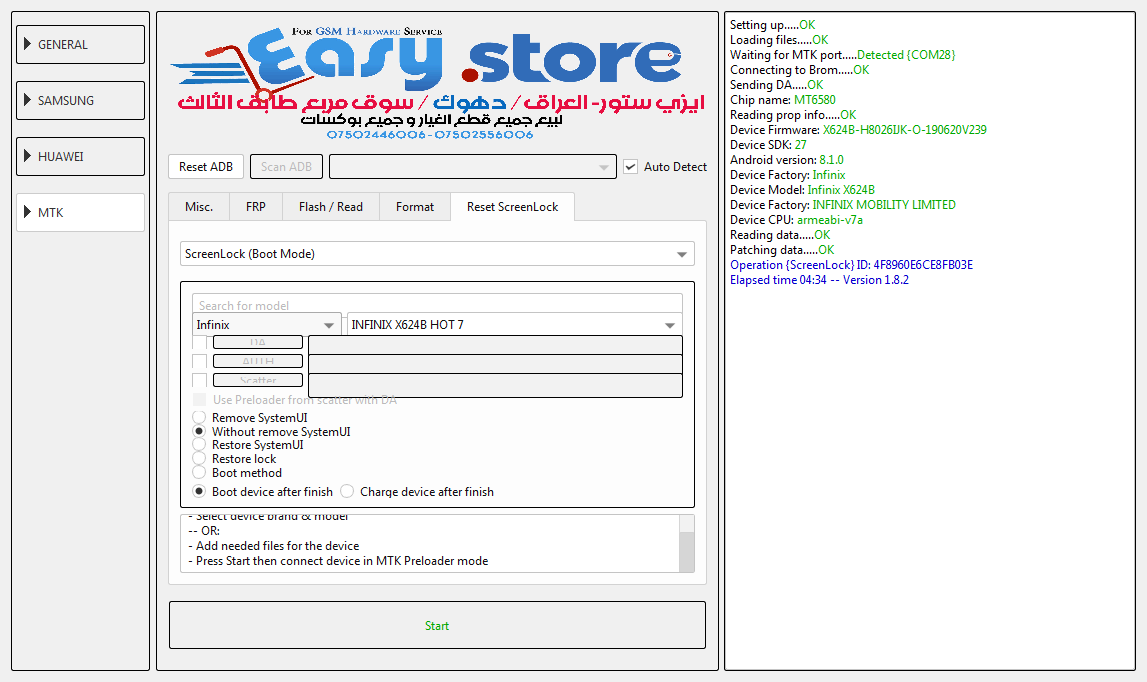Select the Restore SystemUI option

[x=199, y=444]
